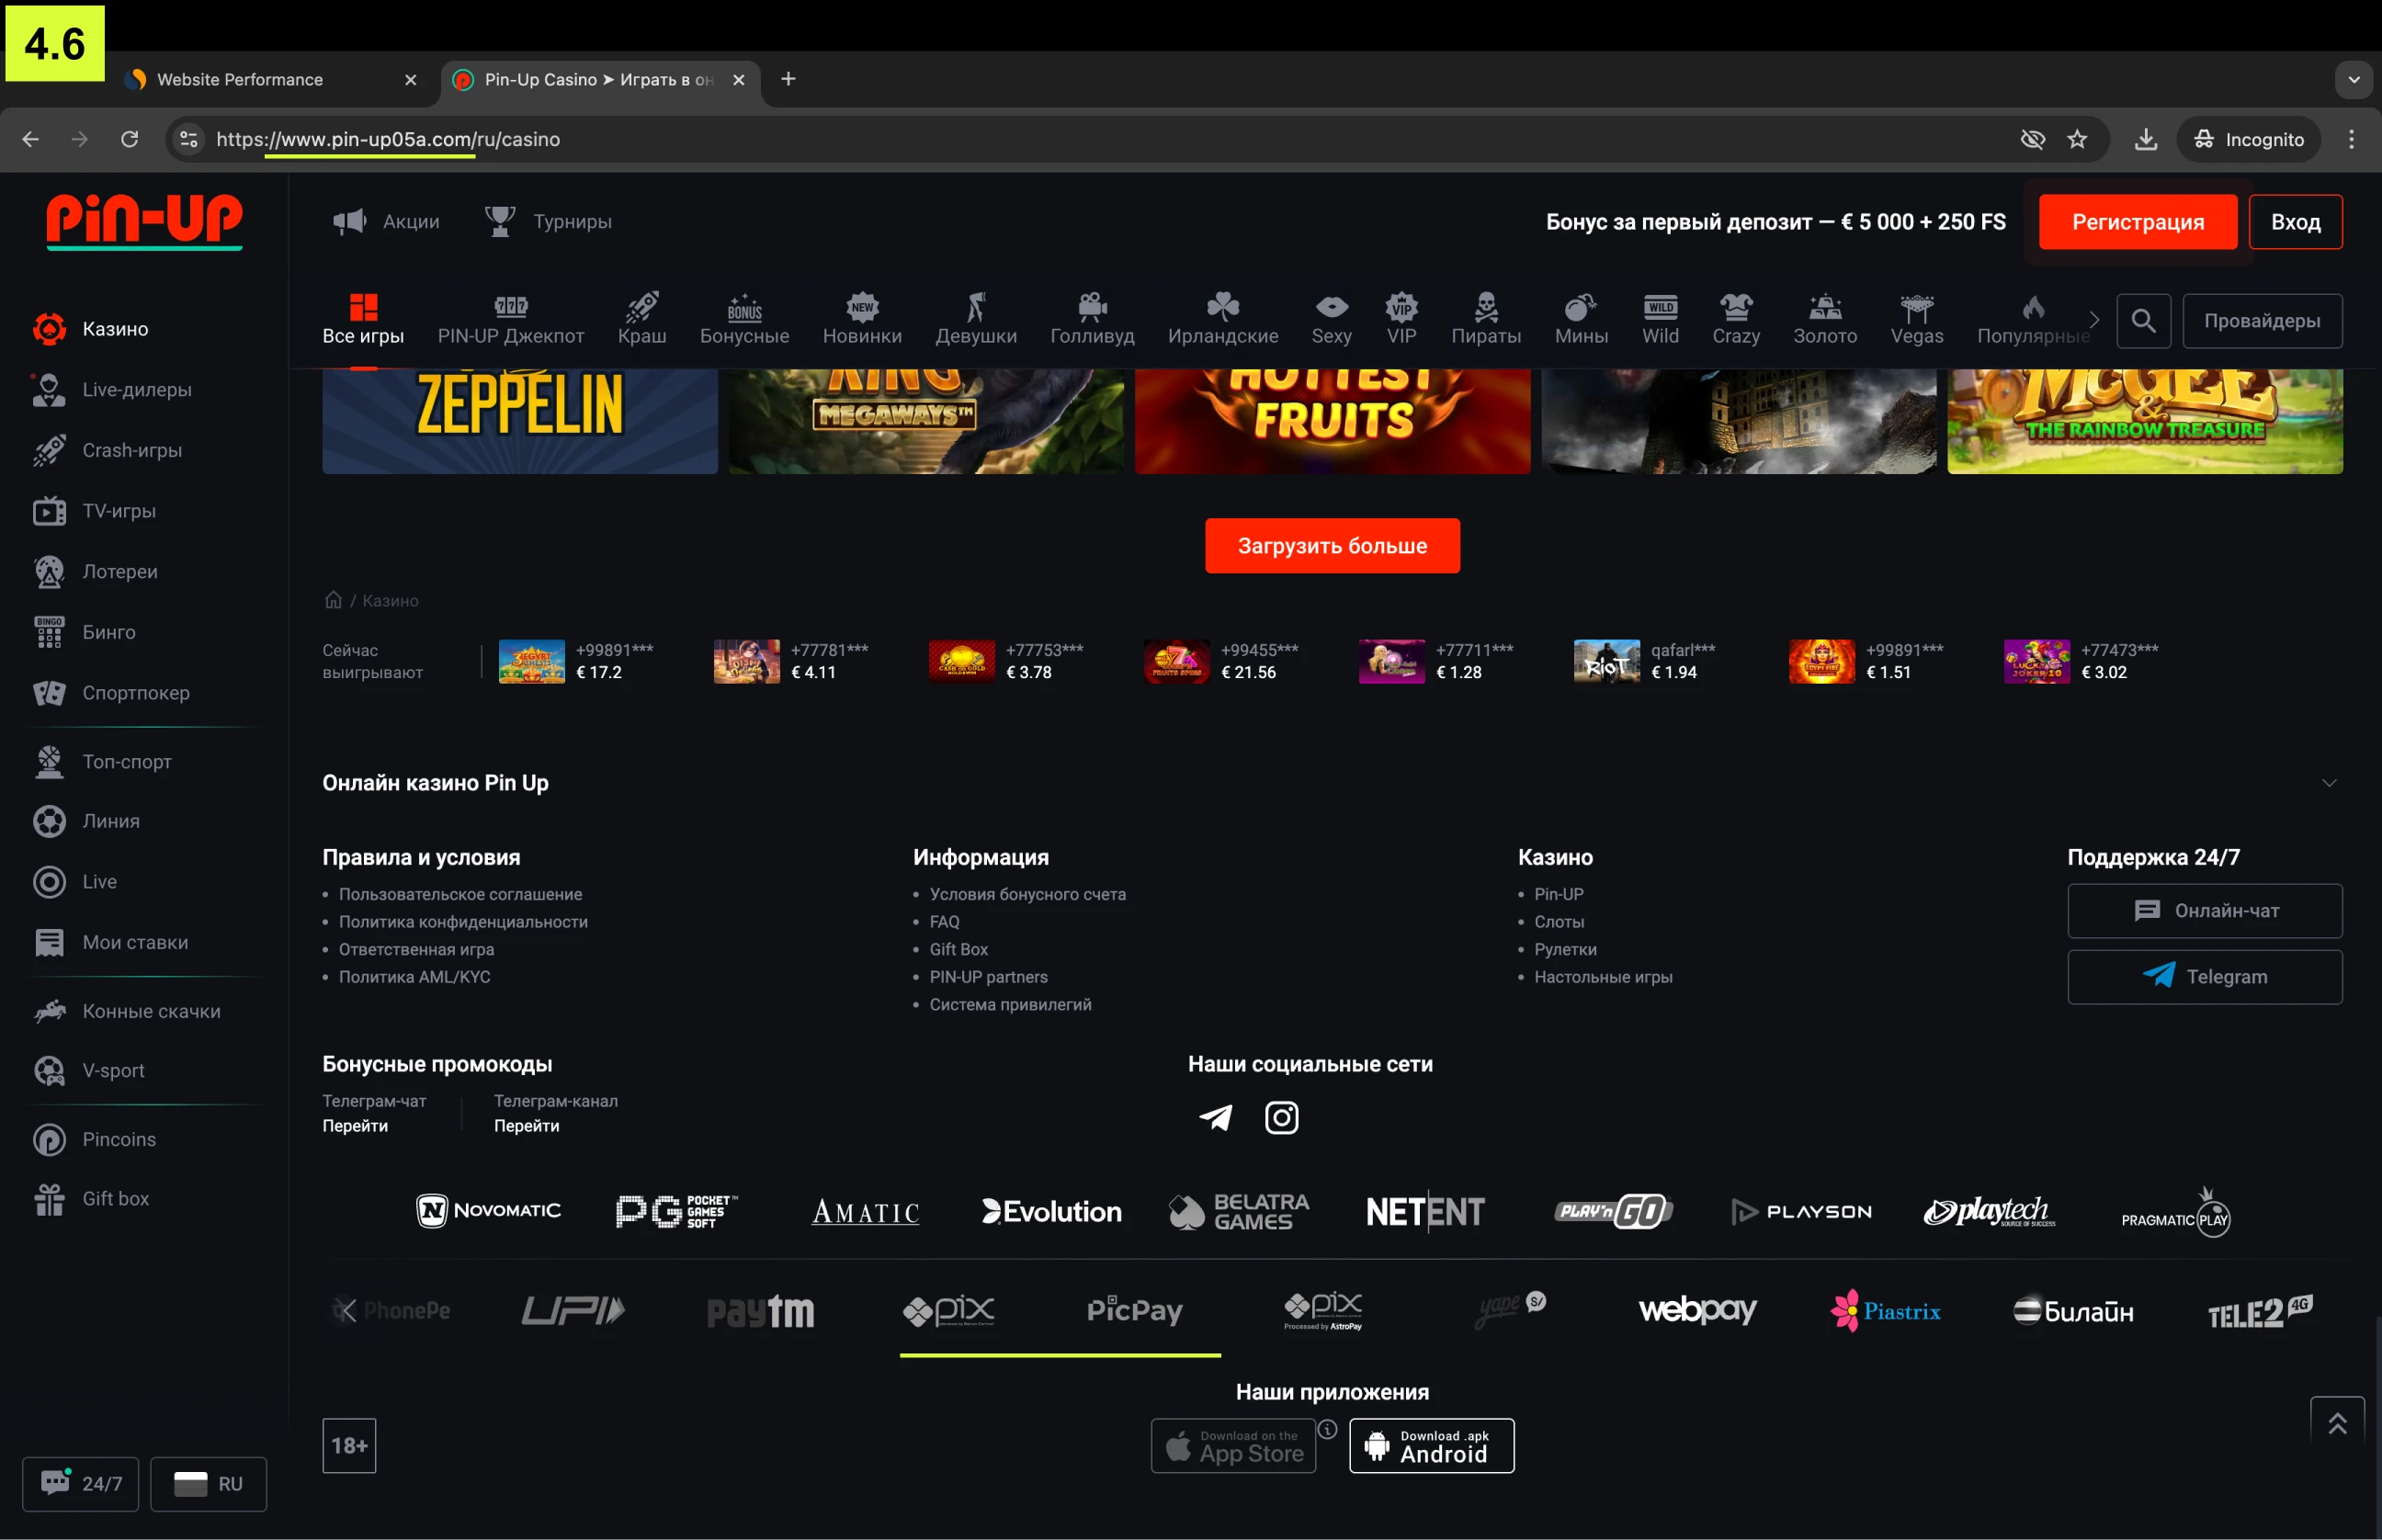Click the Telegram paper-plane social icon
The height and width of the screenshot is (1540, 2382).
(x=1215, y=1117)
